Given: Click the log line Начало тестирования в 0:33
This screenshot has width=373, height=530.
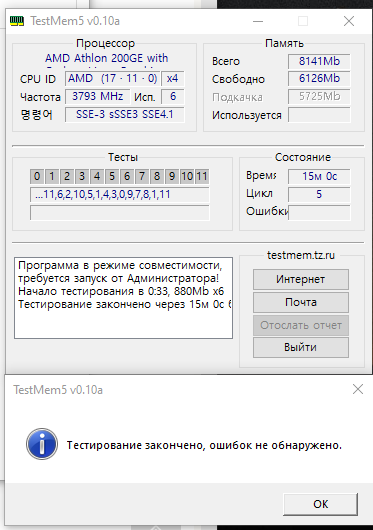Looking at the screenshot, I should coord(121,291).
